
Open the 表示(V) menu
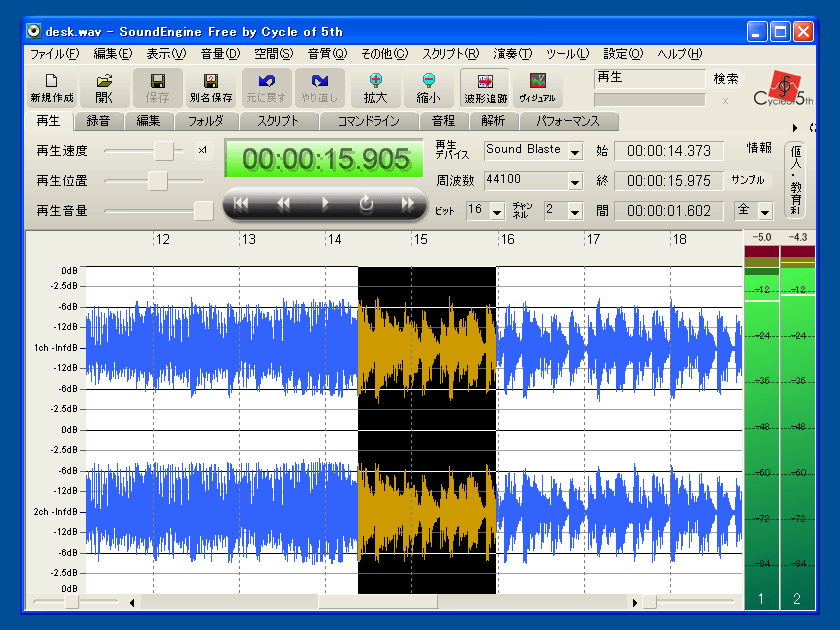tap(166, 54)
